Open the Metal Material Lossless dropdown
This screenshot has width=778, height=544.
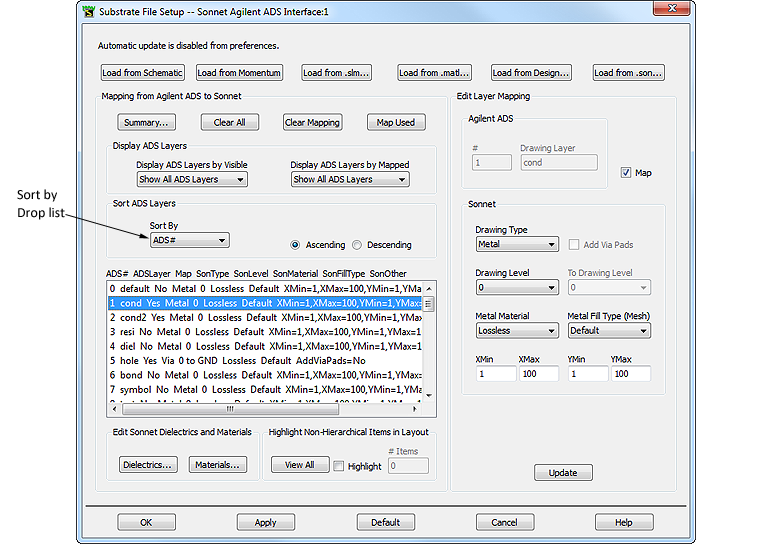click(x=517, y=331)
